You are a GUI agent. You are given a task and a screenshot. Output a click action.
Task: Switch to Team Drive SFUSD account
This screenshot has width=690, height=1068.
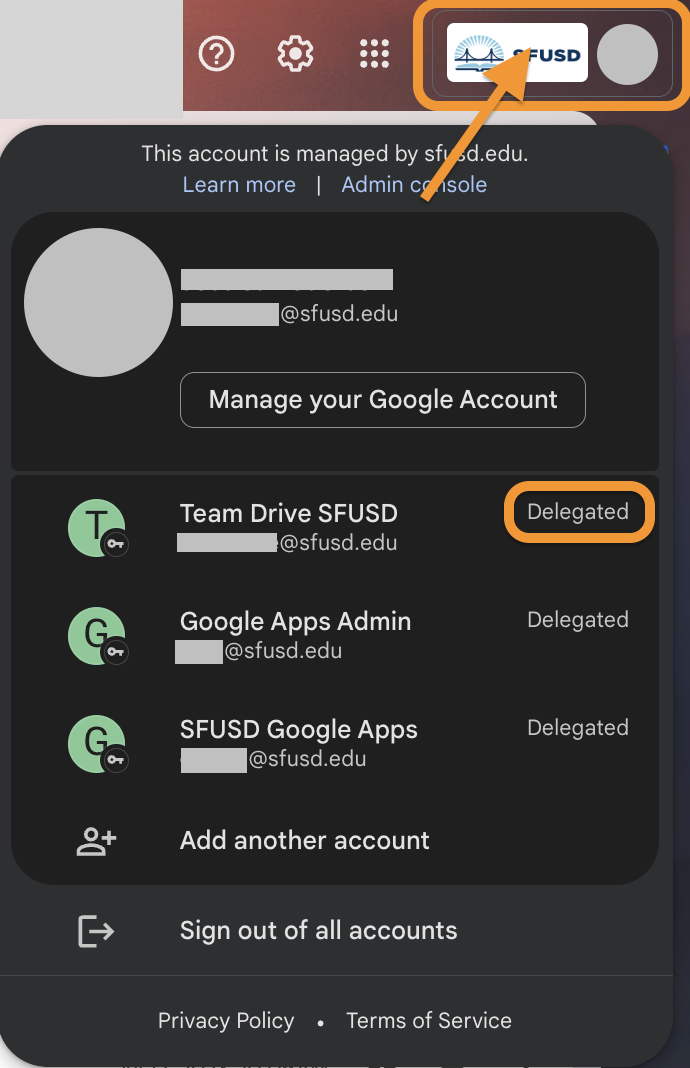click(335, 528)
